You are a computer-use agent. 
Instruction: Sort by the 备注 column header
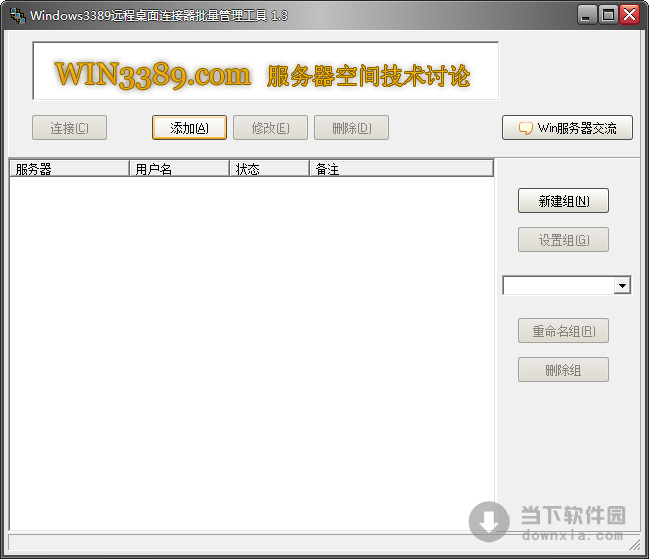pos(401,168)
